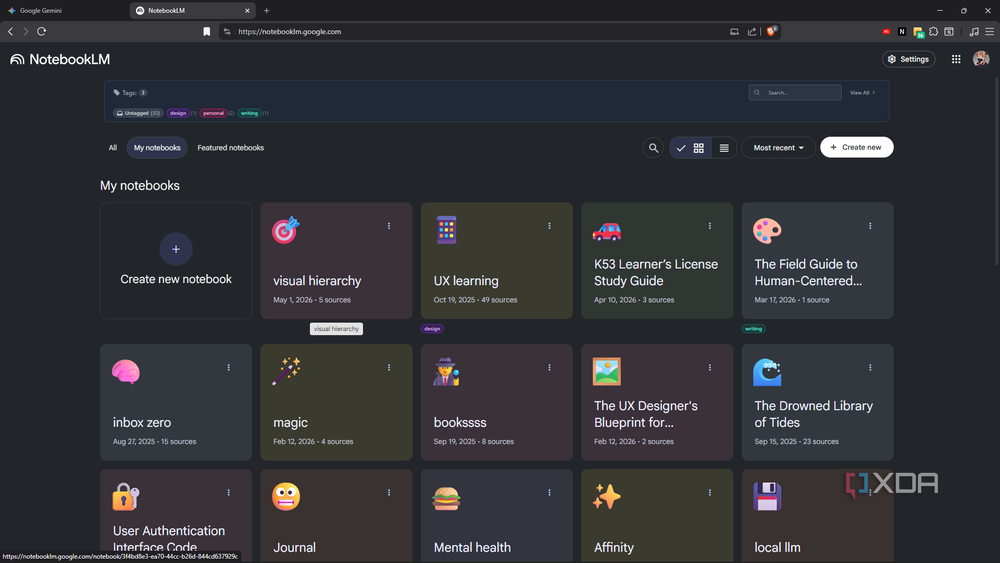Select the All tab
This screenshot has width=1000, height=563.
pyautogui.click(x=113, y=148)
